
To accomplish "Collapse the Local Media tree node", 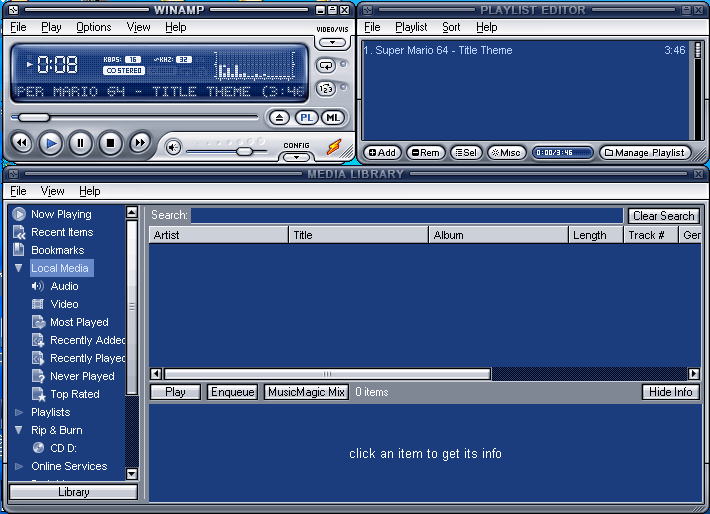I will pyautogui.click(x=19, y=268).
